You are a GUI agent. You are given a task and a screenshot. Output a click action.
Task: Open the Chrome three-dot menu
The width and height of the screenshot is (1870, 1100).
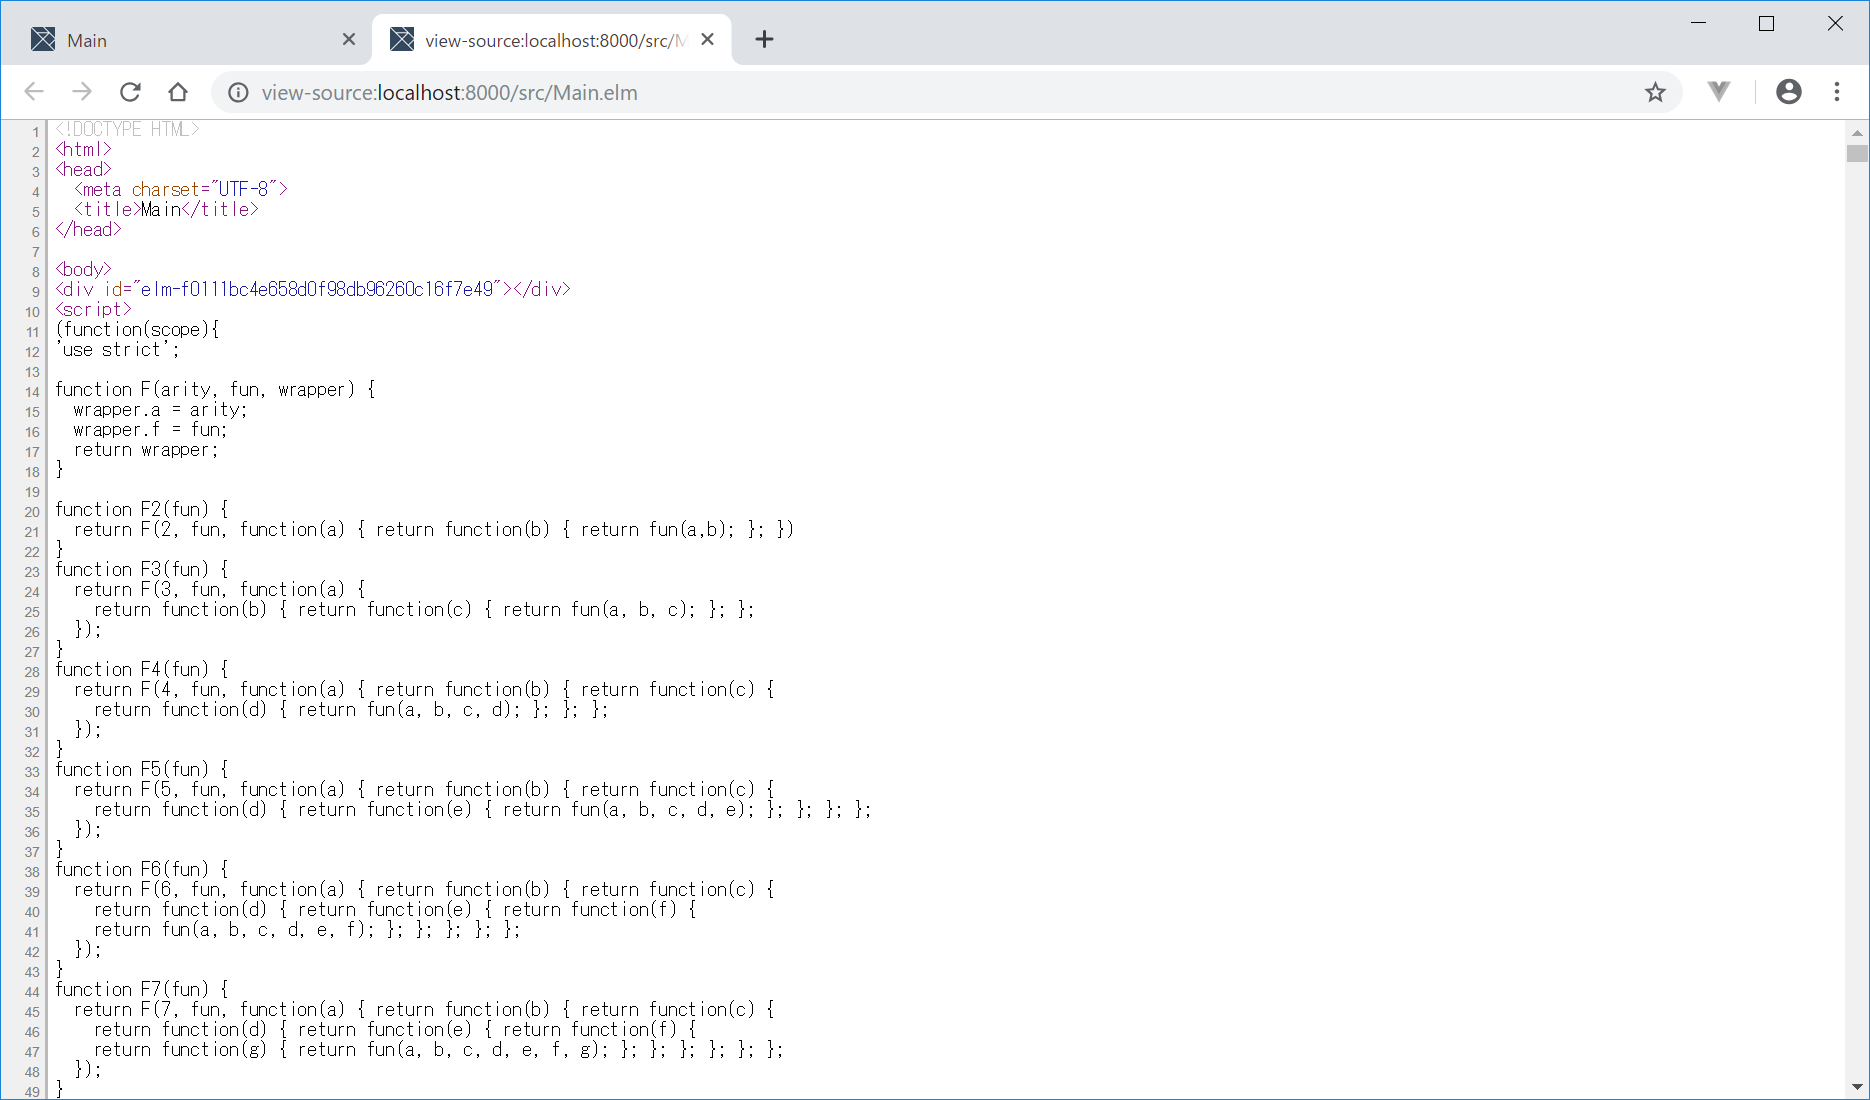[1837, 92]
